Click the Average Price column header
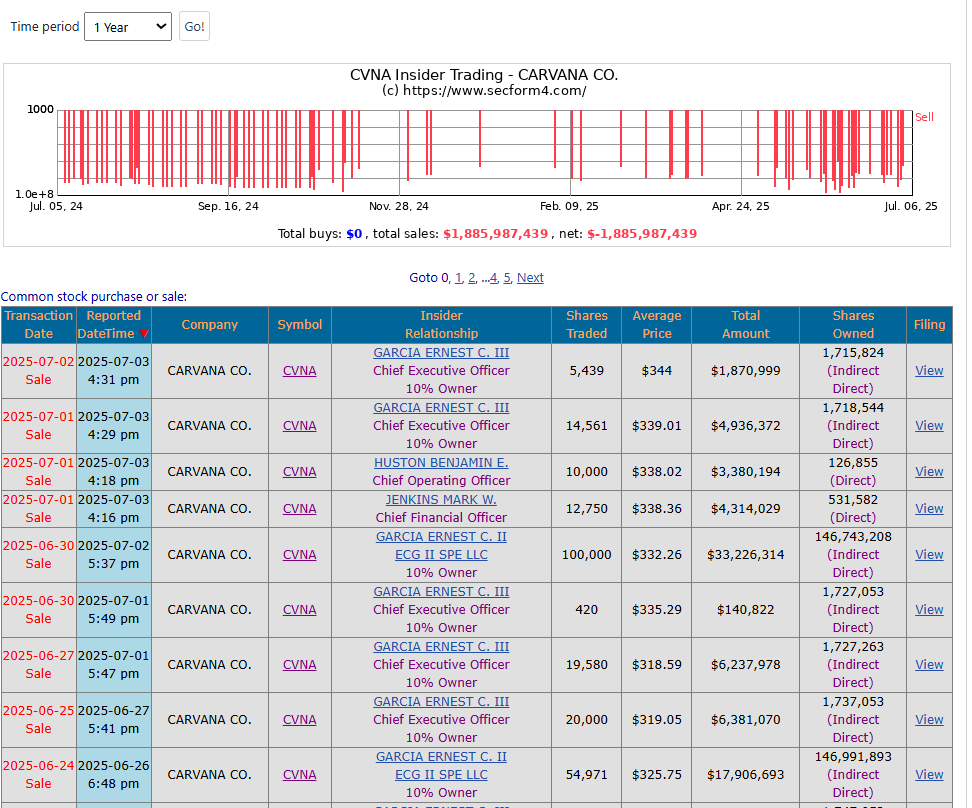This screenshot has height=808, width=972. tap(656, 324)
